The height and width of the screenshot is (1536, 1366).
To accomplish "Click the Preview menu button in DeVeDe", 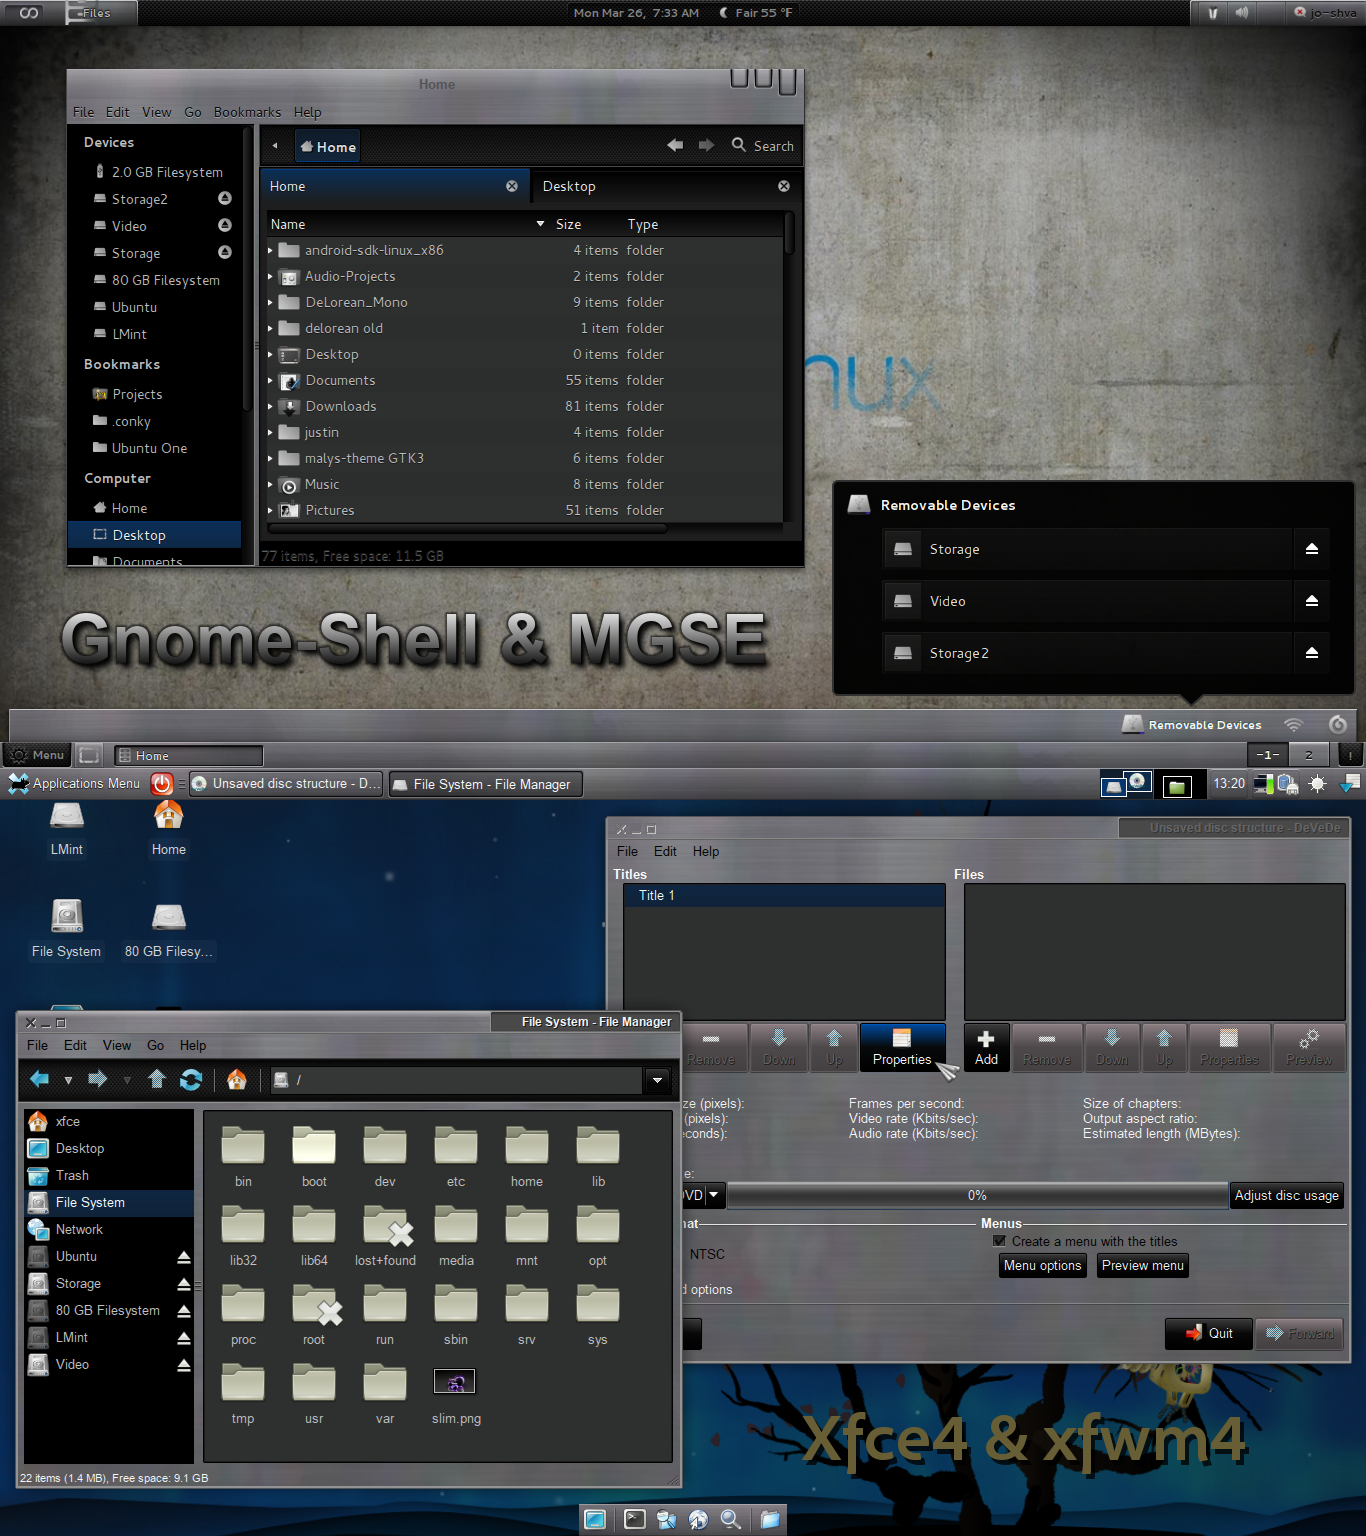I will (x=1142, y=1265).
